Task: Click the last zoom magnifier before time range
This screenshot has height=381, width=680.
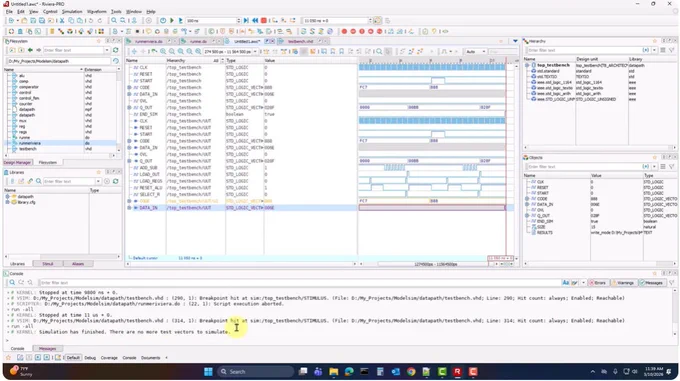Action: (198, 51)
